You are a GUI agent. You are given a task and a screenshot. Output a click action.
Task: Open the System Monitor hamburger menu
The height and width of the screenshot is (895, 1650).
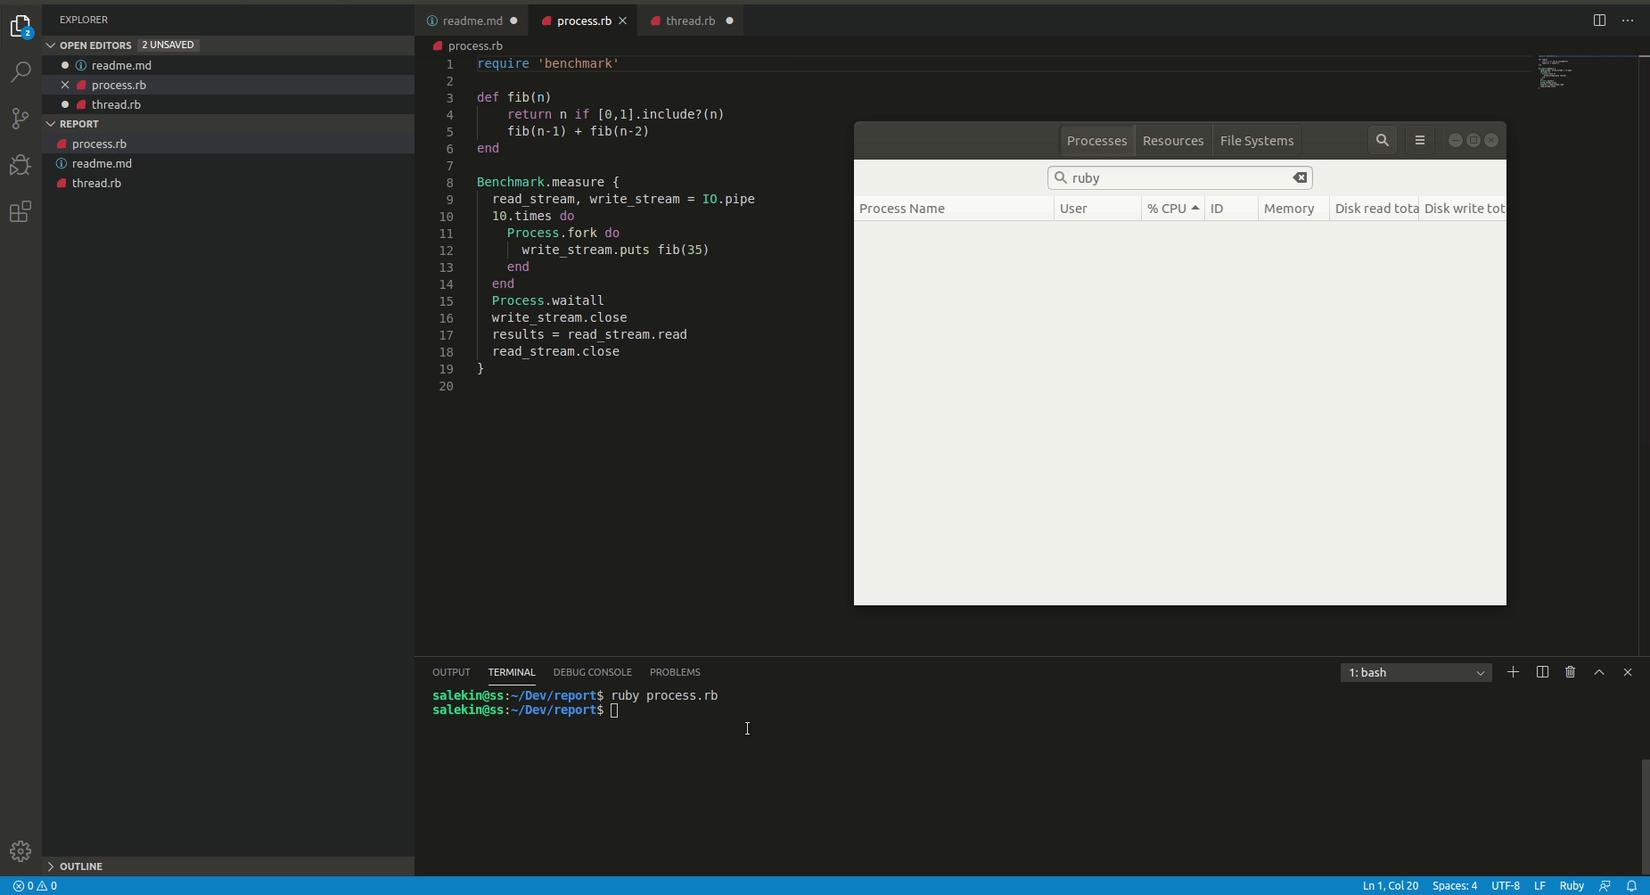(1420, 141)
